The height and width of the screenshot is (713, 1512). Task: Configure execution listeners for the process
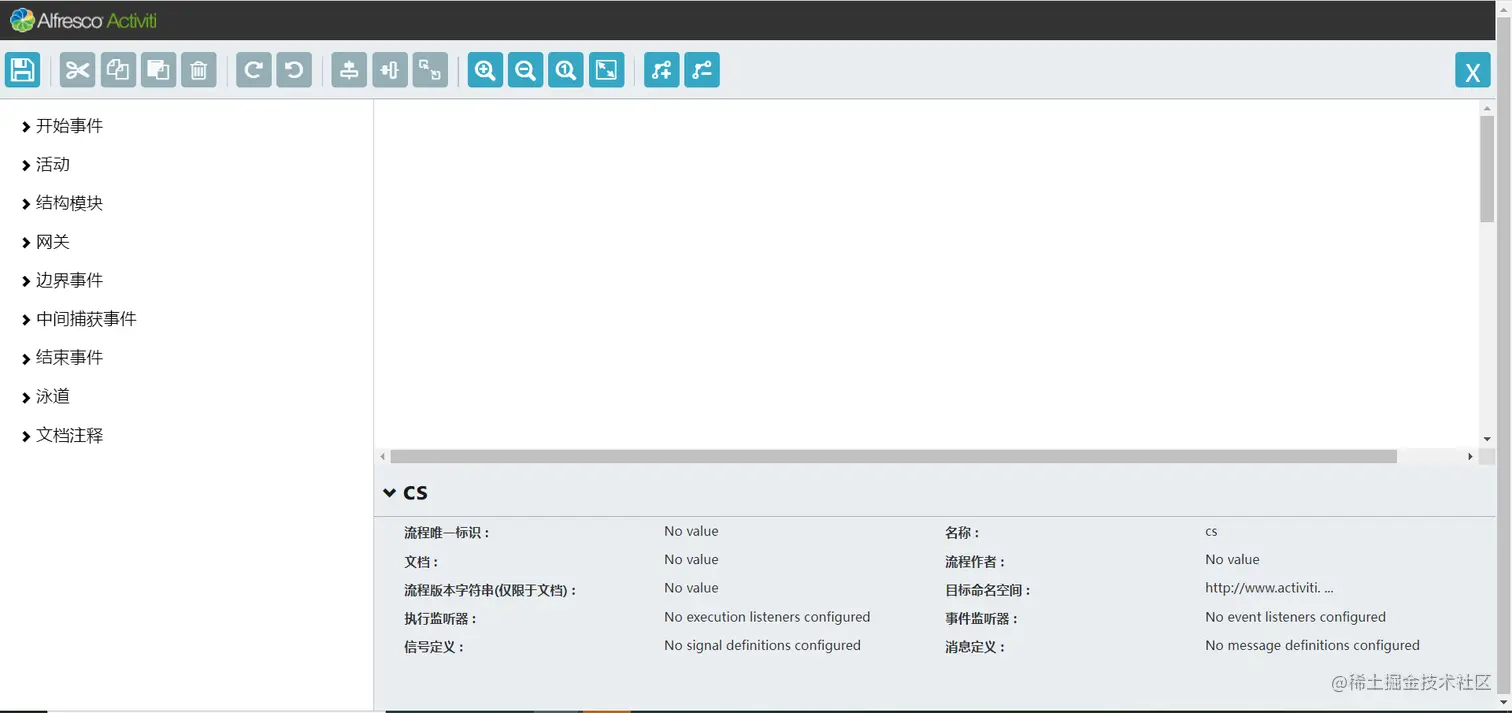point(766,617)
